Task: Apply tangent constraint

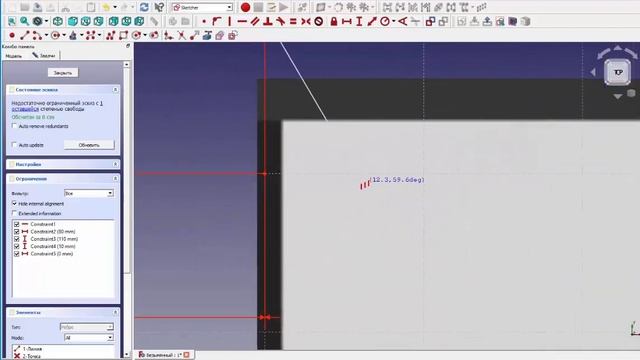Action: point(280,21)
